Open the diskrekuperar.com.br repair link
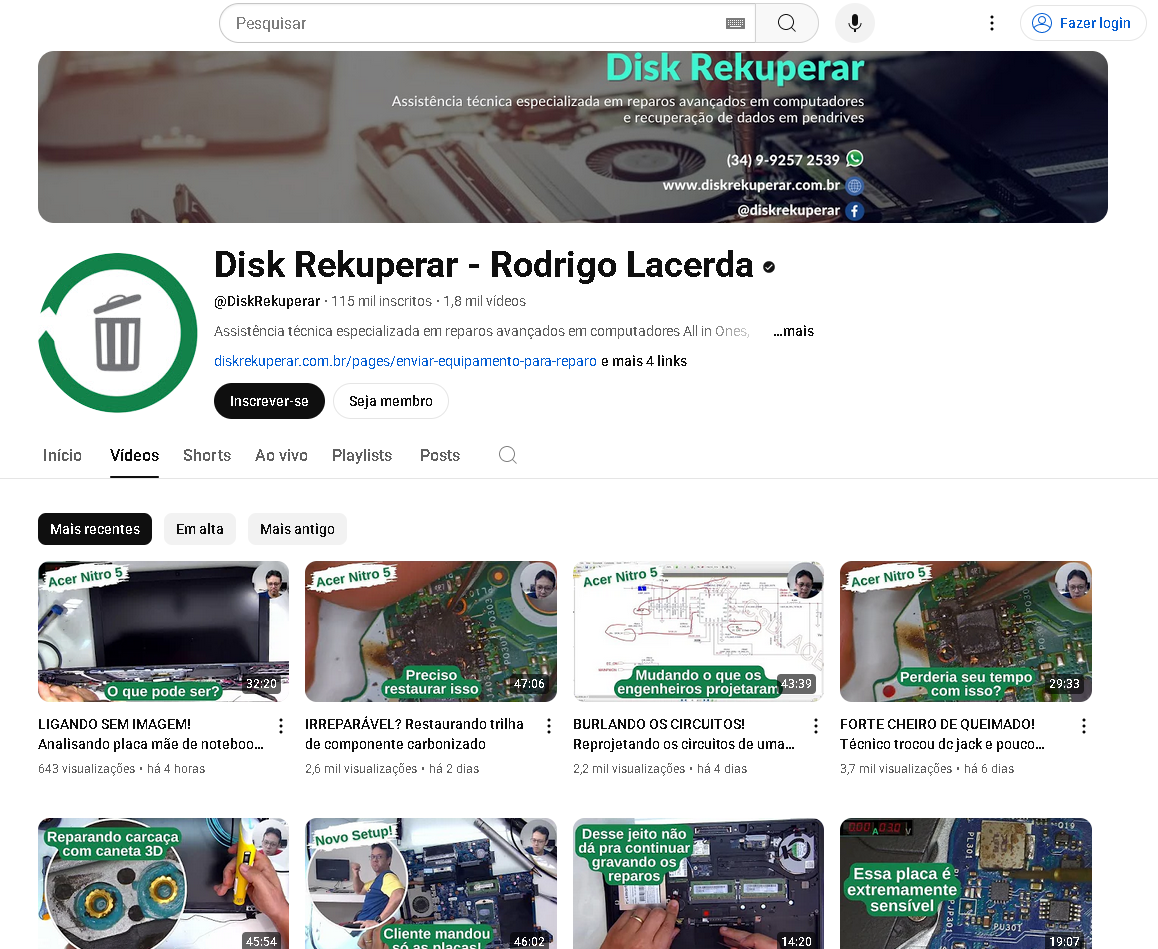This screenshot has width=1158, height=949. (x=405, y=361)
